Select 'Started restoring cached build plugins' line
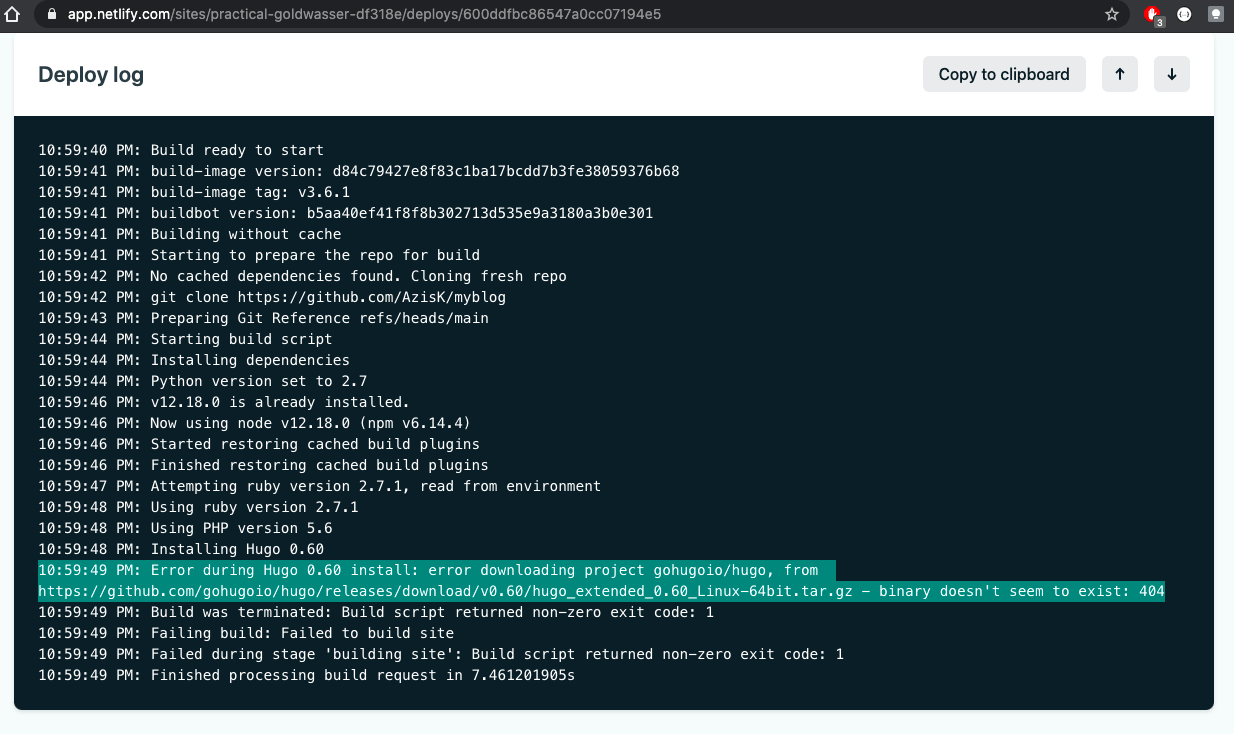The width and height of the screenshot is (1234, 734). 259,444
